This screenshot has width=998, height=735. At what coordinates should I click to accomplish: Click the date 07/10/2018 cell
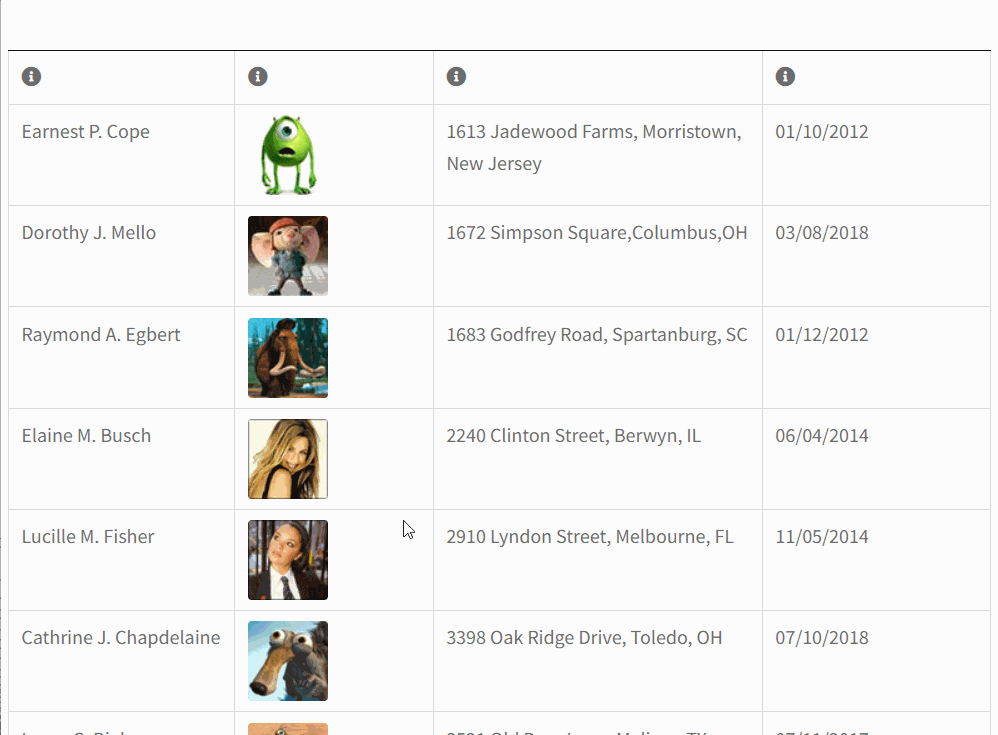(x=822, y=638)
